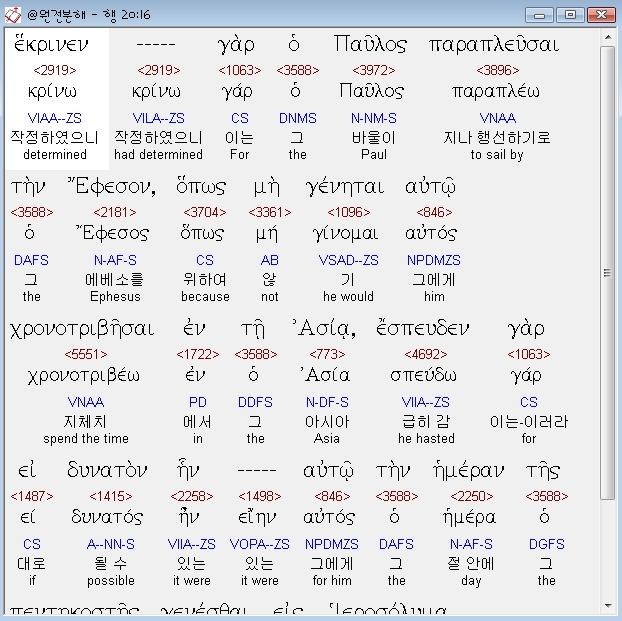Screen dimensions: 622x621
Task: Click the English gloss 'to sail by'
Action: 497,155
